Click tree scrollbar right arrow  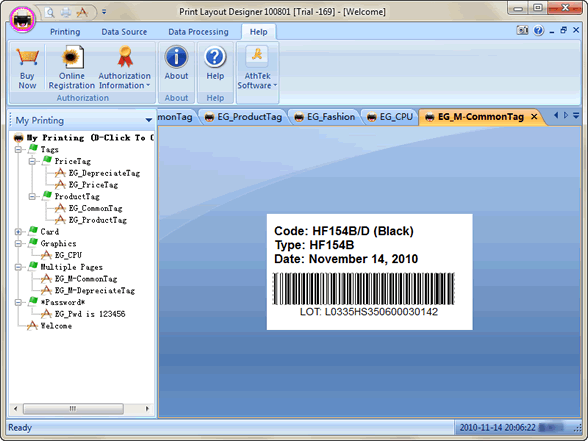[147, 408]
